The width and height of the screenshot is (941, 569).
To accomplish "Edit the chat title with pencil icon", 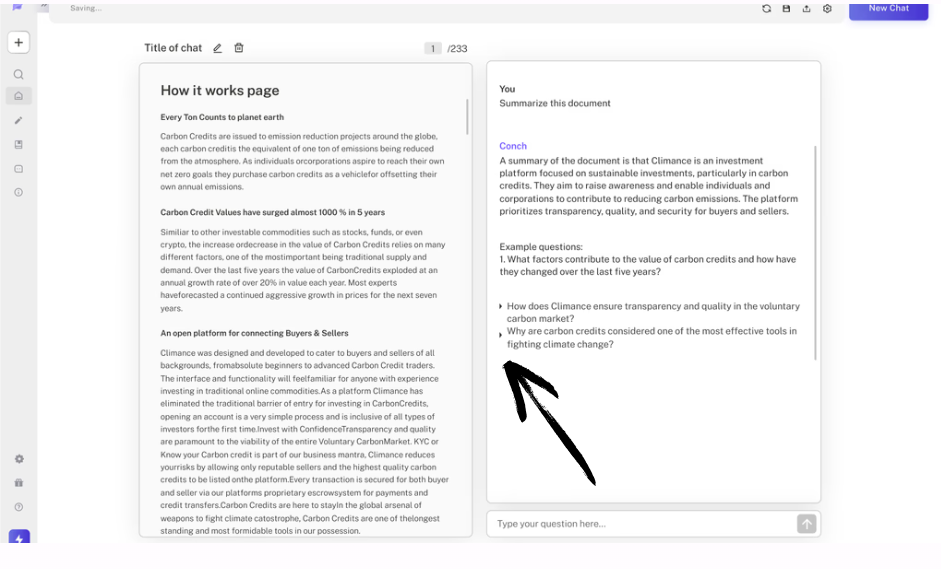I will pyautogui.click(x=217, y=48).
